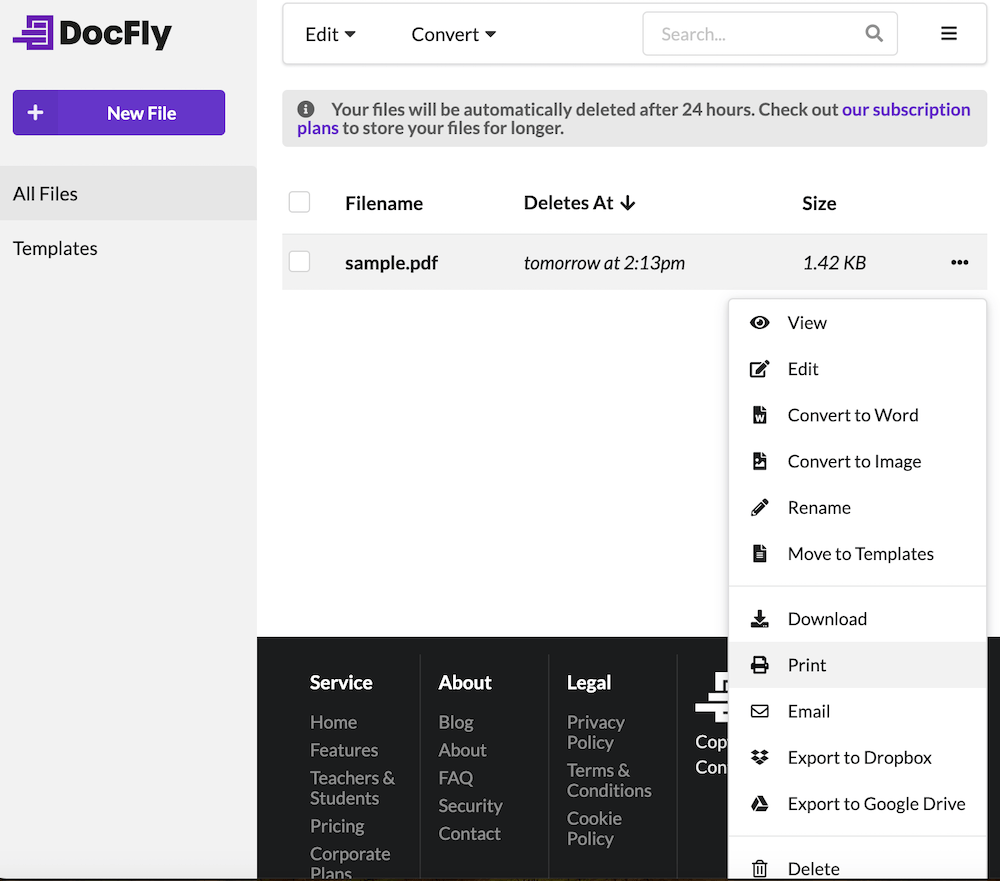Open the three-dots menu for sample.pdf

[x=959, y=262]
